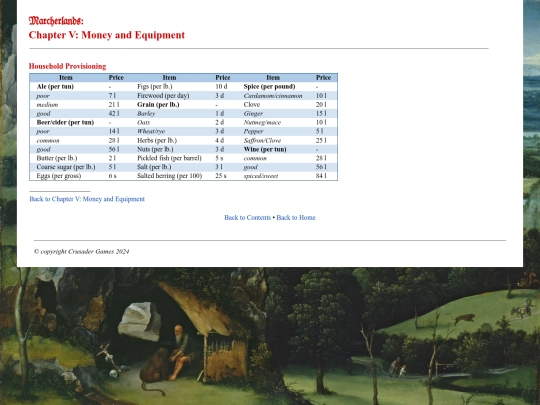
Task: Open the Back to Chapter V link
Action: tap(87, 199)
